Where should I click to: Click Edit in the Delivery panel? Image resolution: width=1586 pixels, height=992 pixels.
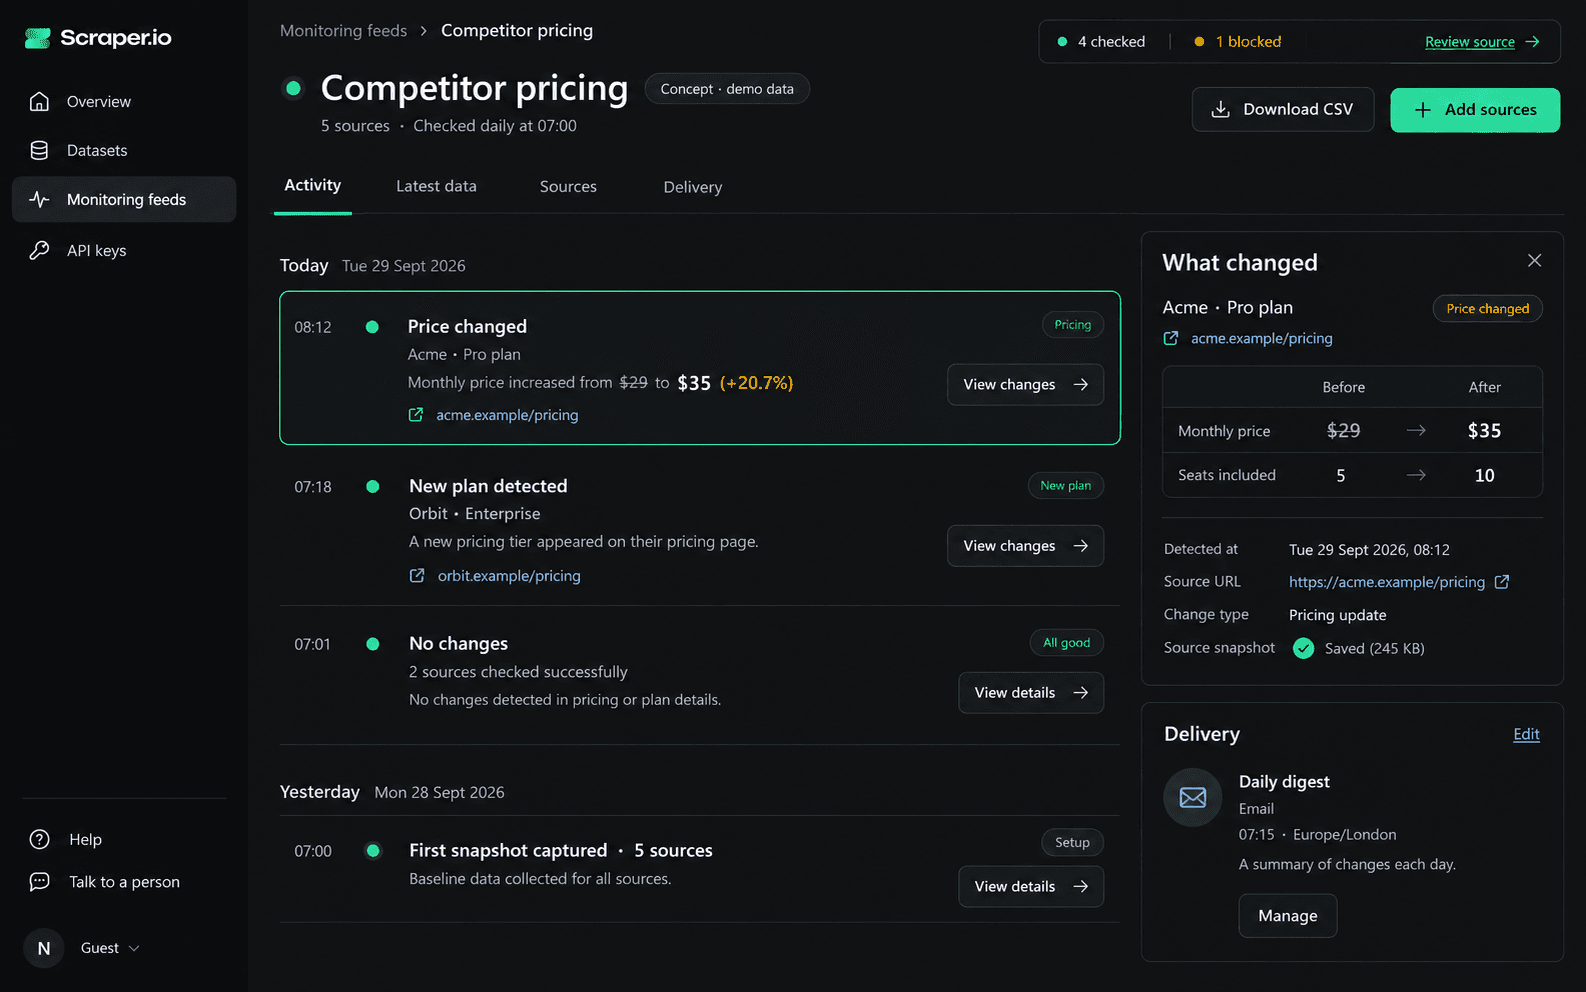[1526, 734]
